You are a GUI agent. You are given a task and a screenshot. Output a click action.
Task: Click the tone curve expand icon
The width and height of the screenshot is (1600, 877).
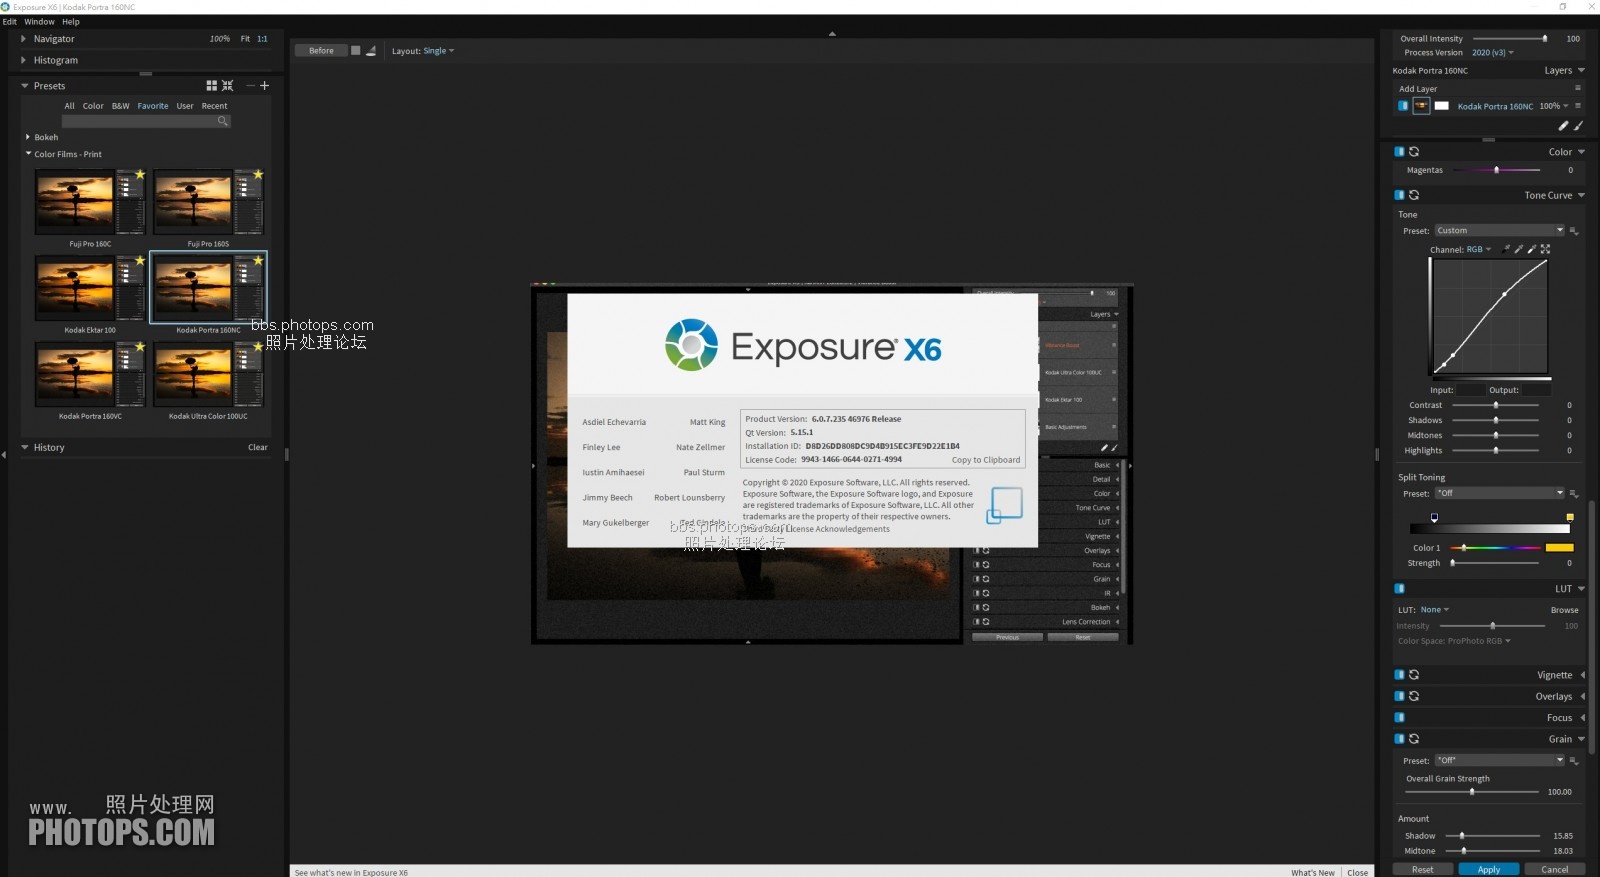1545,249
